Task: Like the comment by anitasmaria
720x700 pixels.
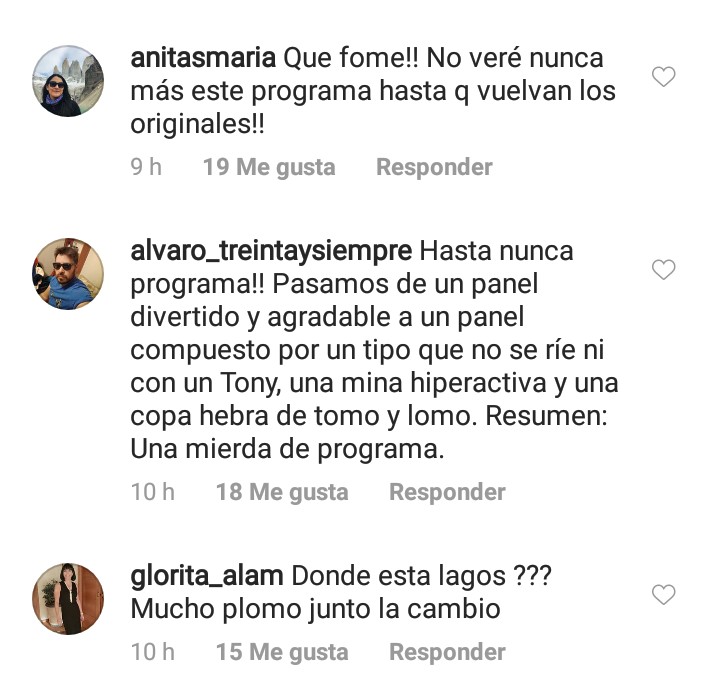Action: click(663, 76)
